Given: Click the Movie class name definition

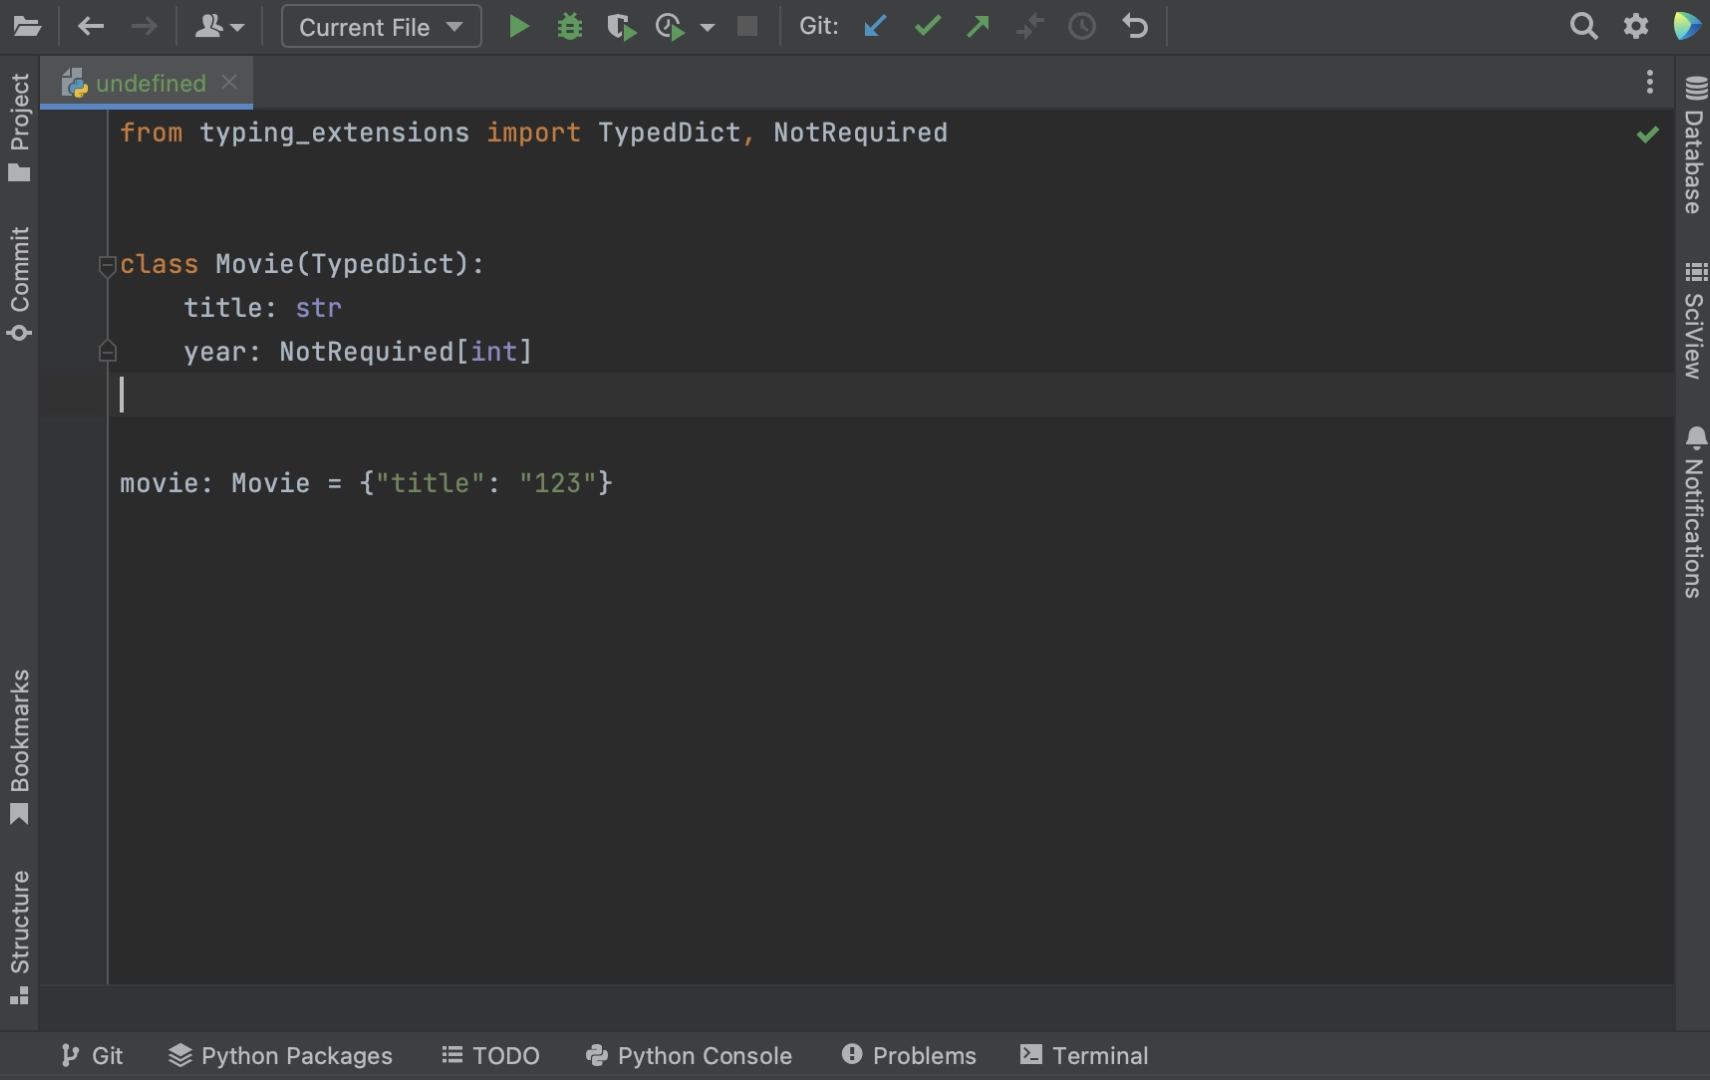Looking at the screenshot, I should tap(255, 264).
